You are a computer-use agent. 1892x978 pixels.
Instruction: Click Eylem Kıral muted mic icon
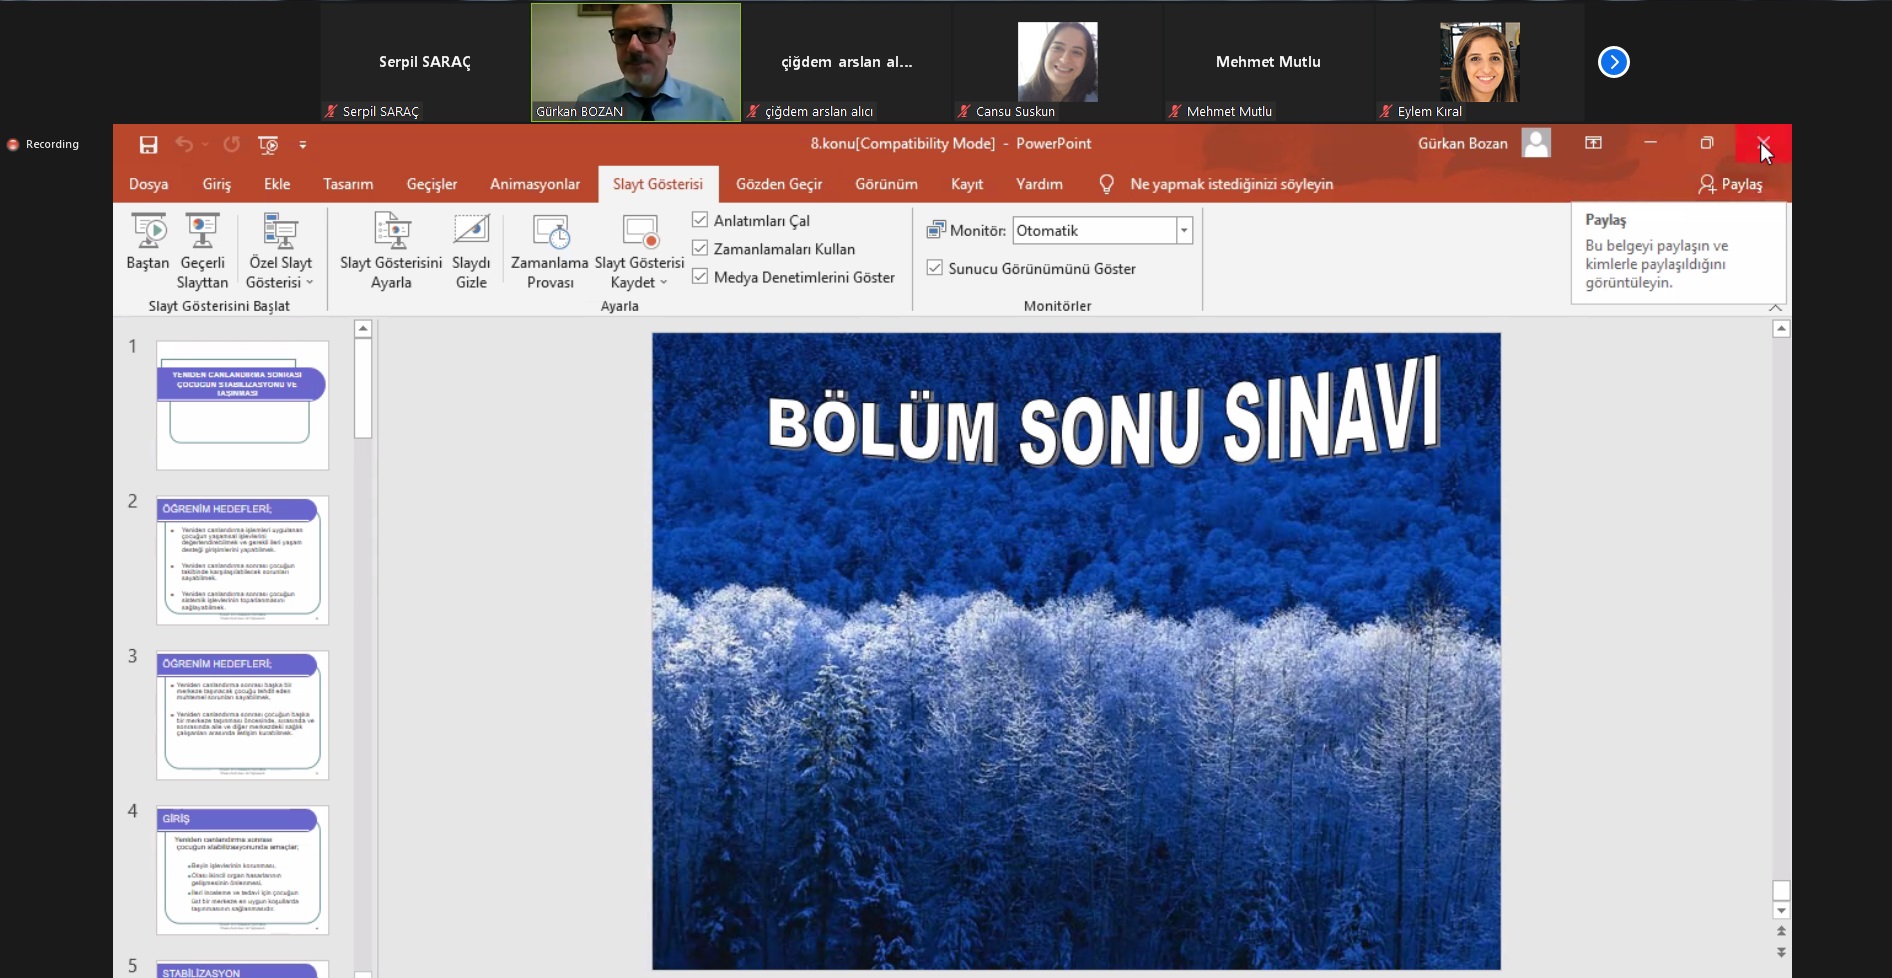click(1386, 111)
